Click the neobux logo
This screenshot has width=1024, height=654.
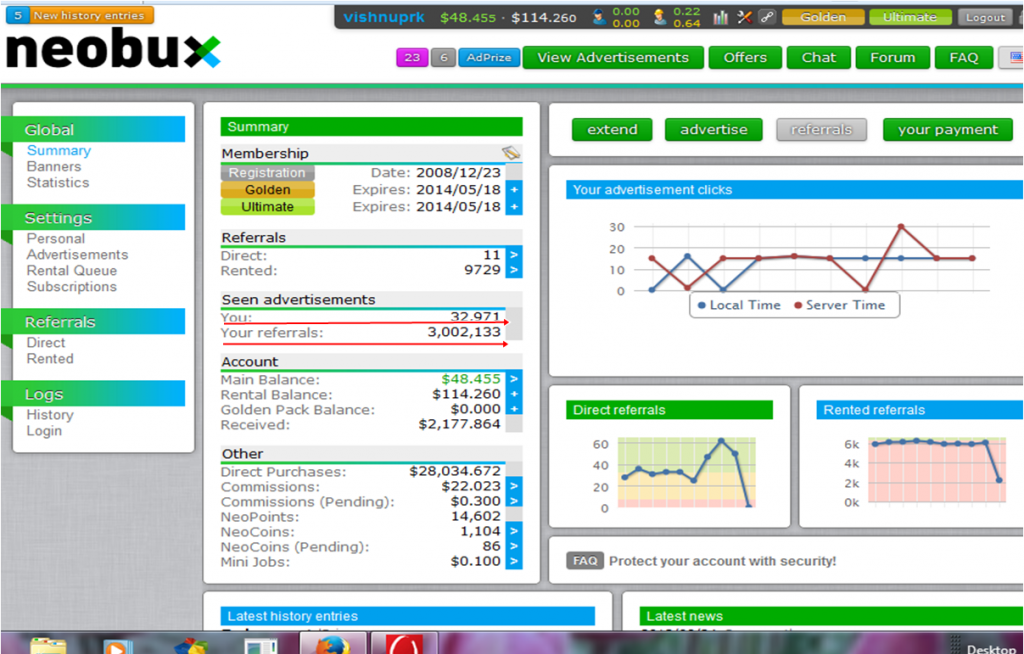tap(113, 48)
